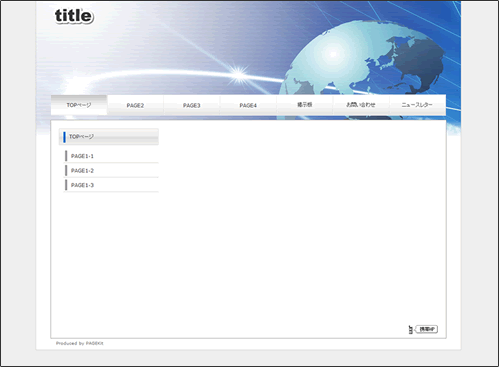Click the title logo in the header

coord(74,16)
